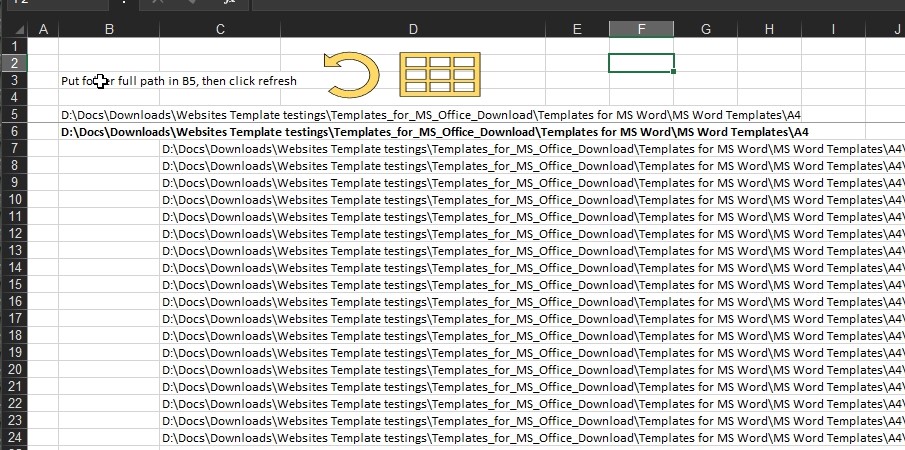This screenshot has height=450, width=905.
Task: Click row header 12
Action: (14, 233)
